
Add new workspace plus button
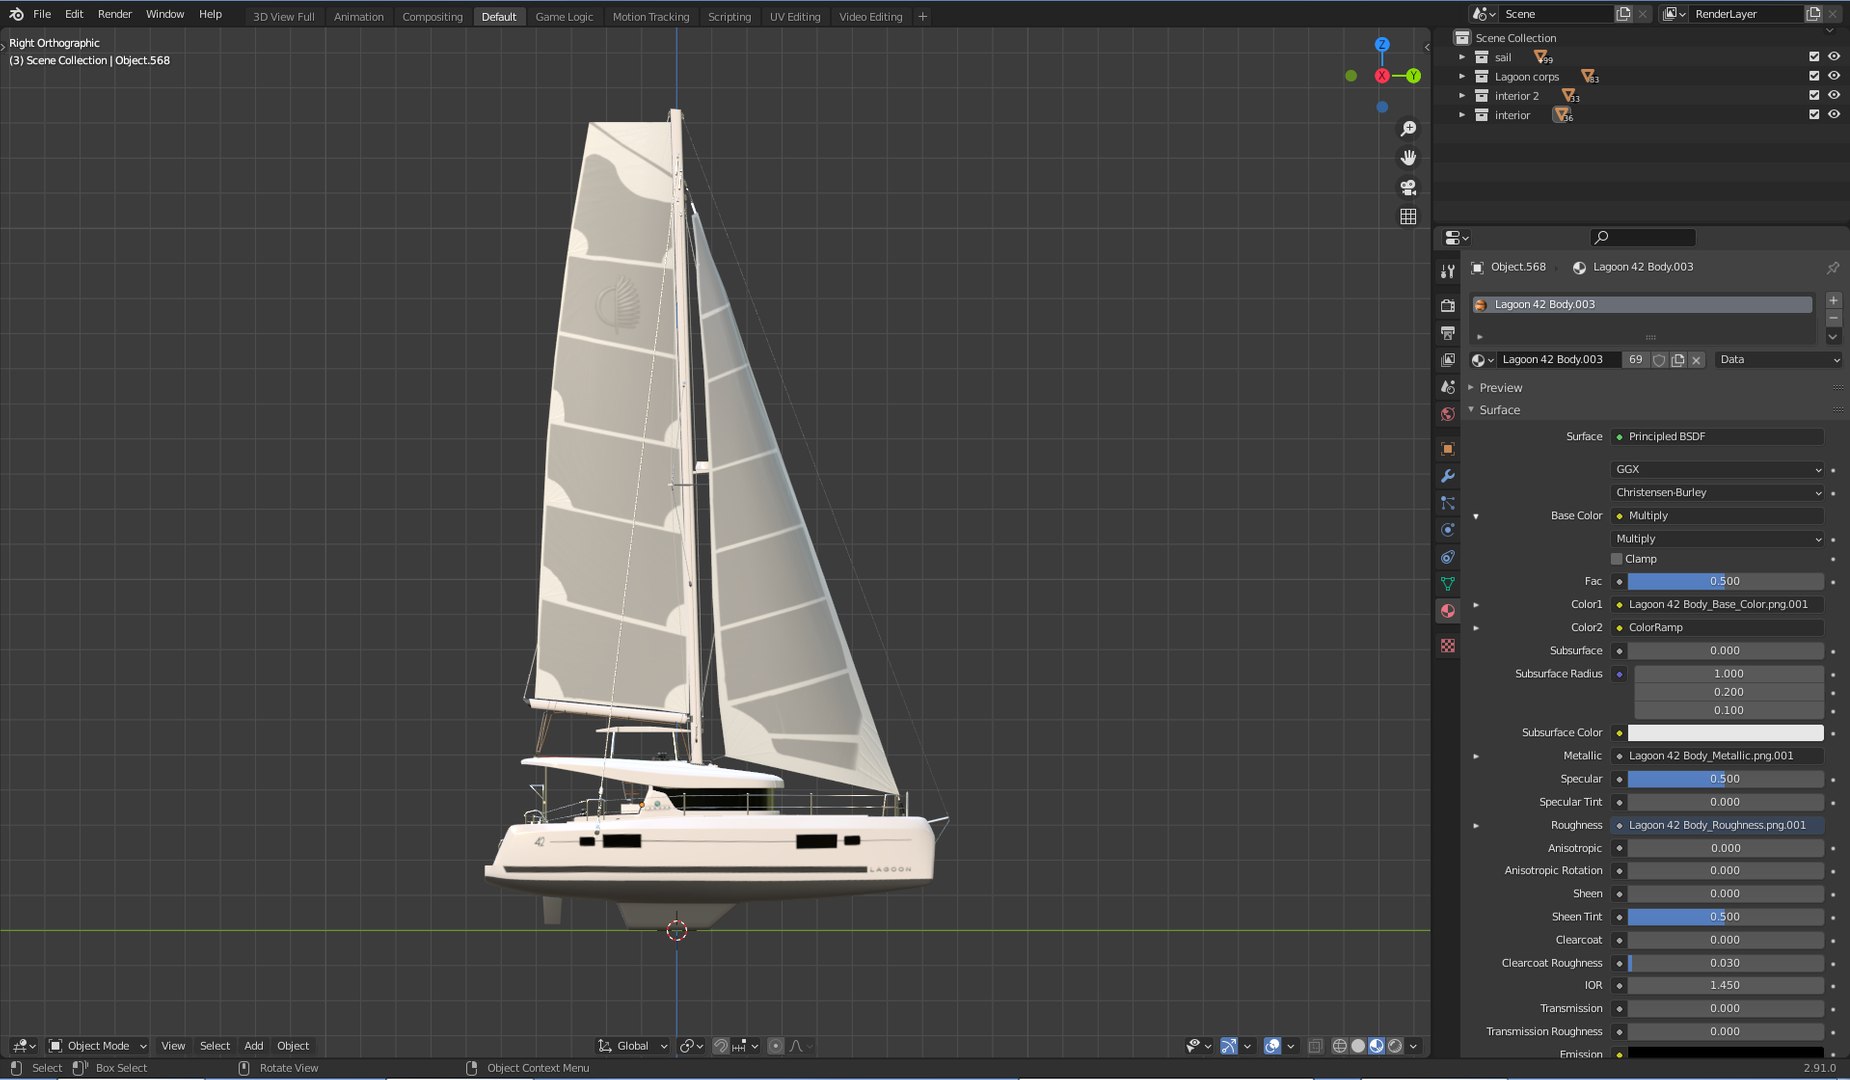point(922,16)
